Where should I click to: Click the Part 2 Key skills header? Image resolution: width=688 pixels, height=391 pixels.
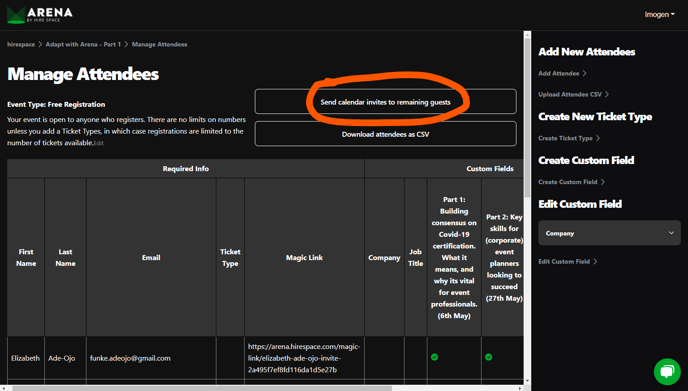503,258
